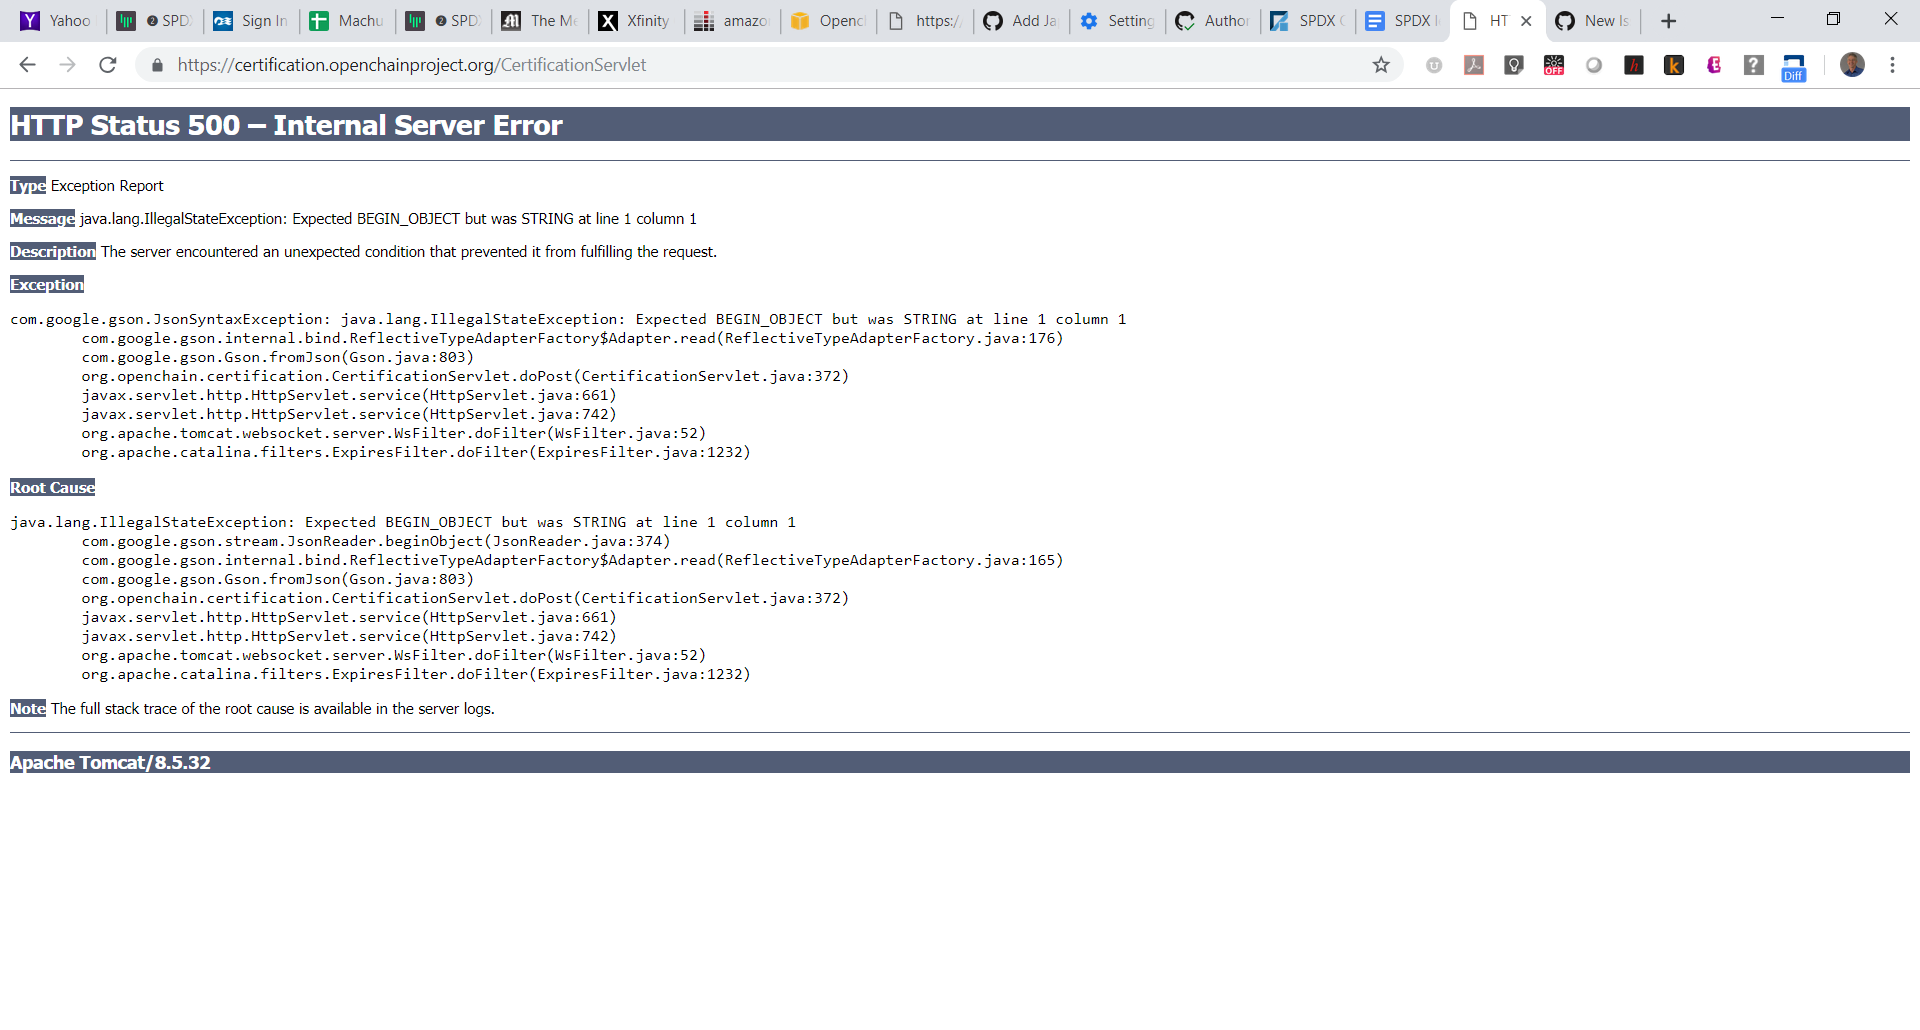Click the red 'h' extension icon

click(x=1633, y=65)
